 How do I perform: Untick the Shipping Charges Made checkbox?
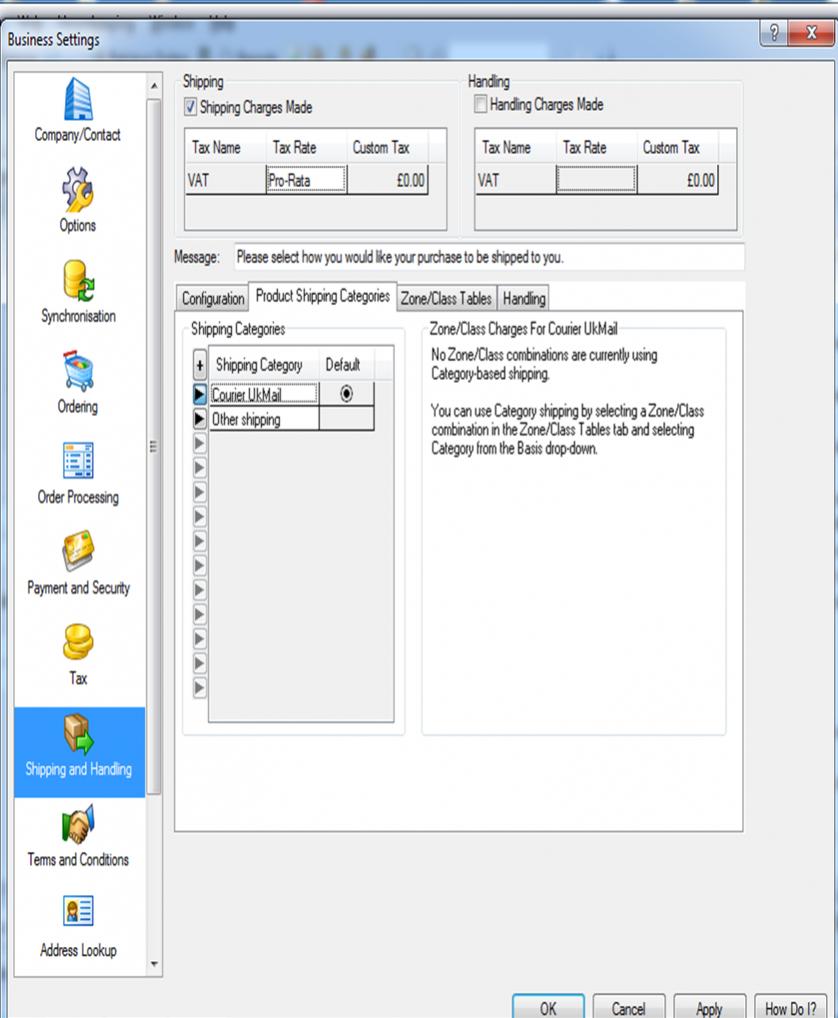click(x=191, y=107)
